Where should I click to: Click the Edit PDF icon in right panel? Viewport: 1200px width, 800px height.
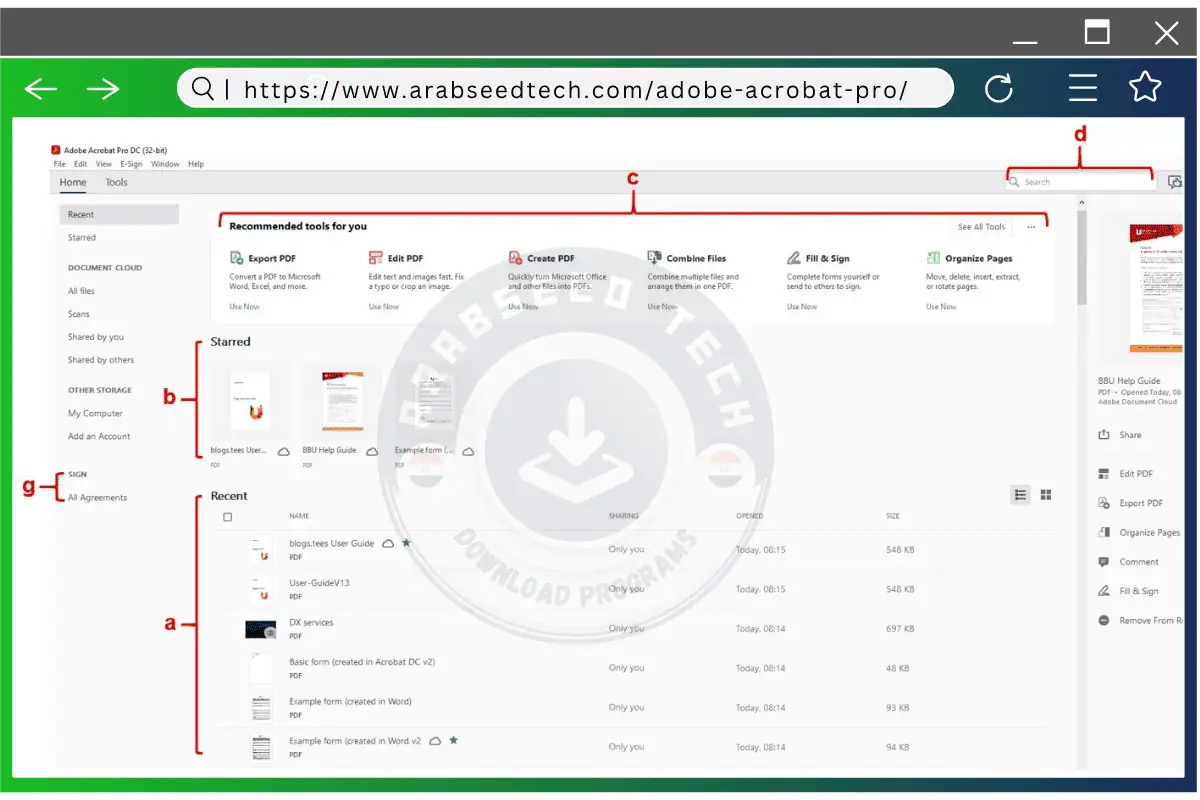tap(1104, 472)
